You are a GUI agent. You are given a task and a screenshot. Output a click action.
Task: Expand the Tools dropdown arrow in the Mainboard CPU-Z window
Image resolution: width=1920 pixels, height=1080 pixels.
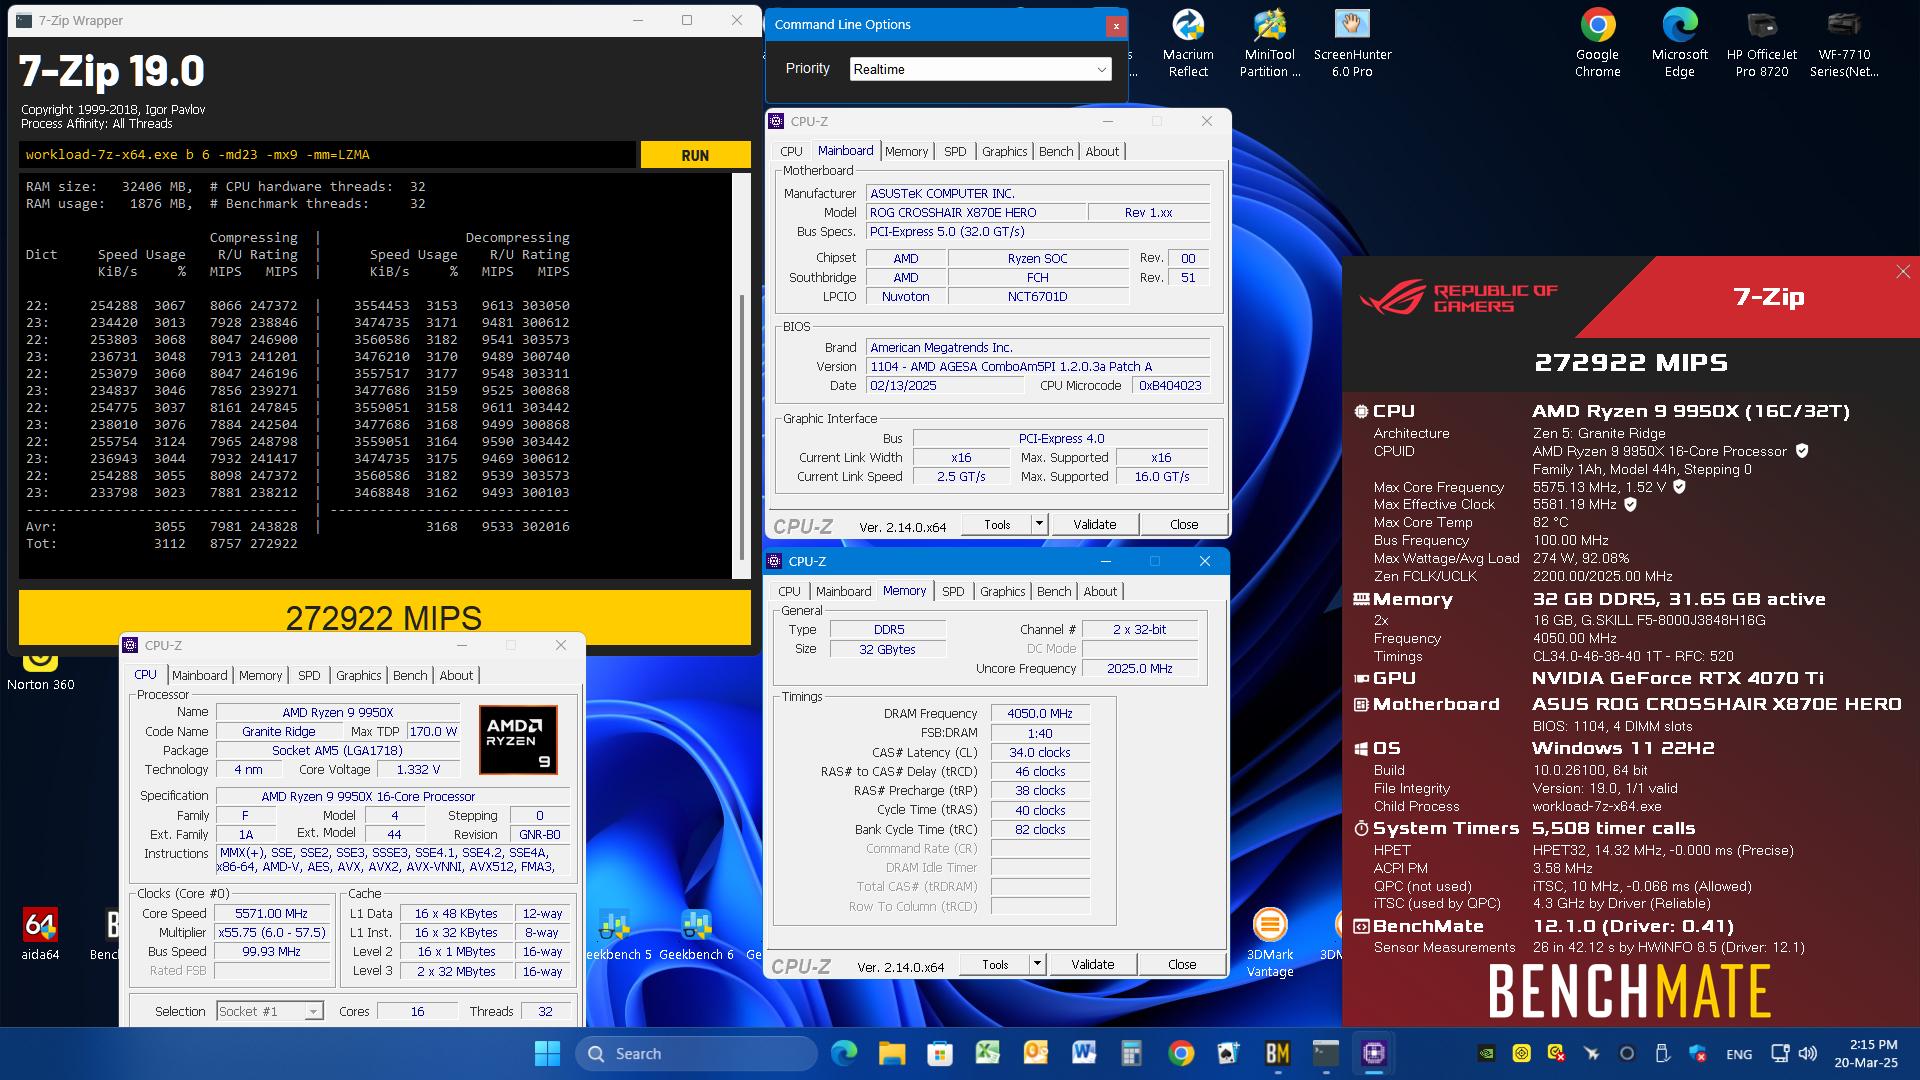[x=1039, y=524]
